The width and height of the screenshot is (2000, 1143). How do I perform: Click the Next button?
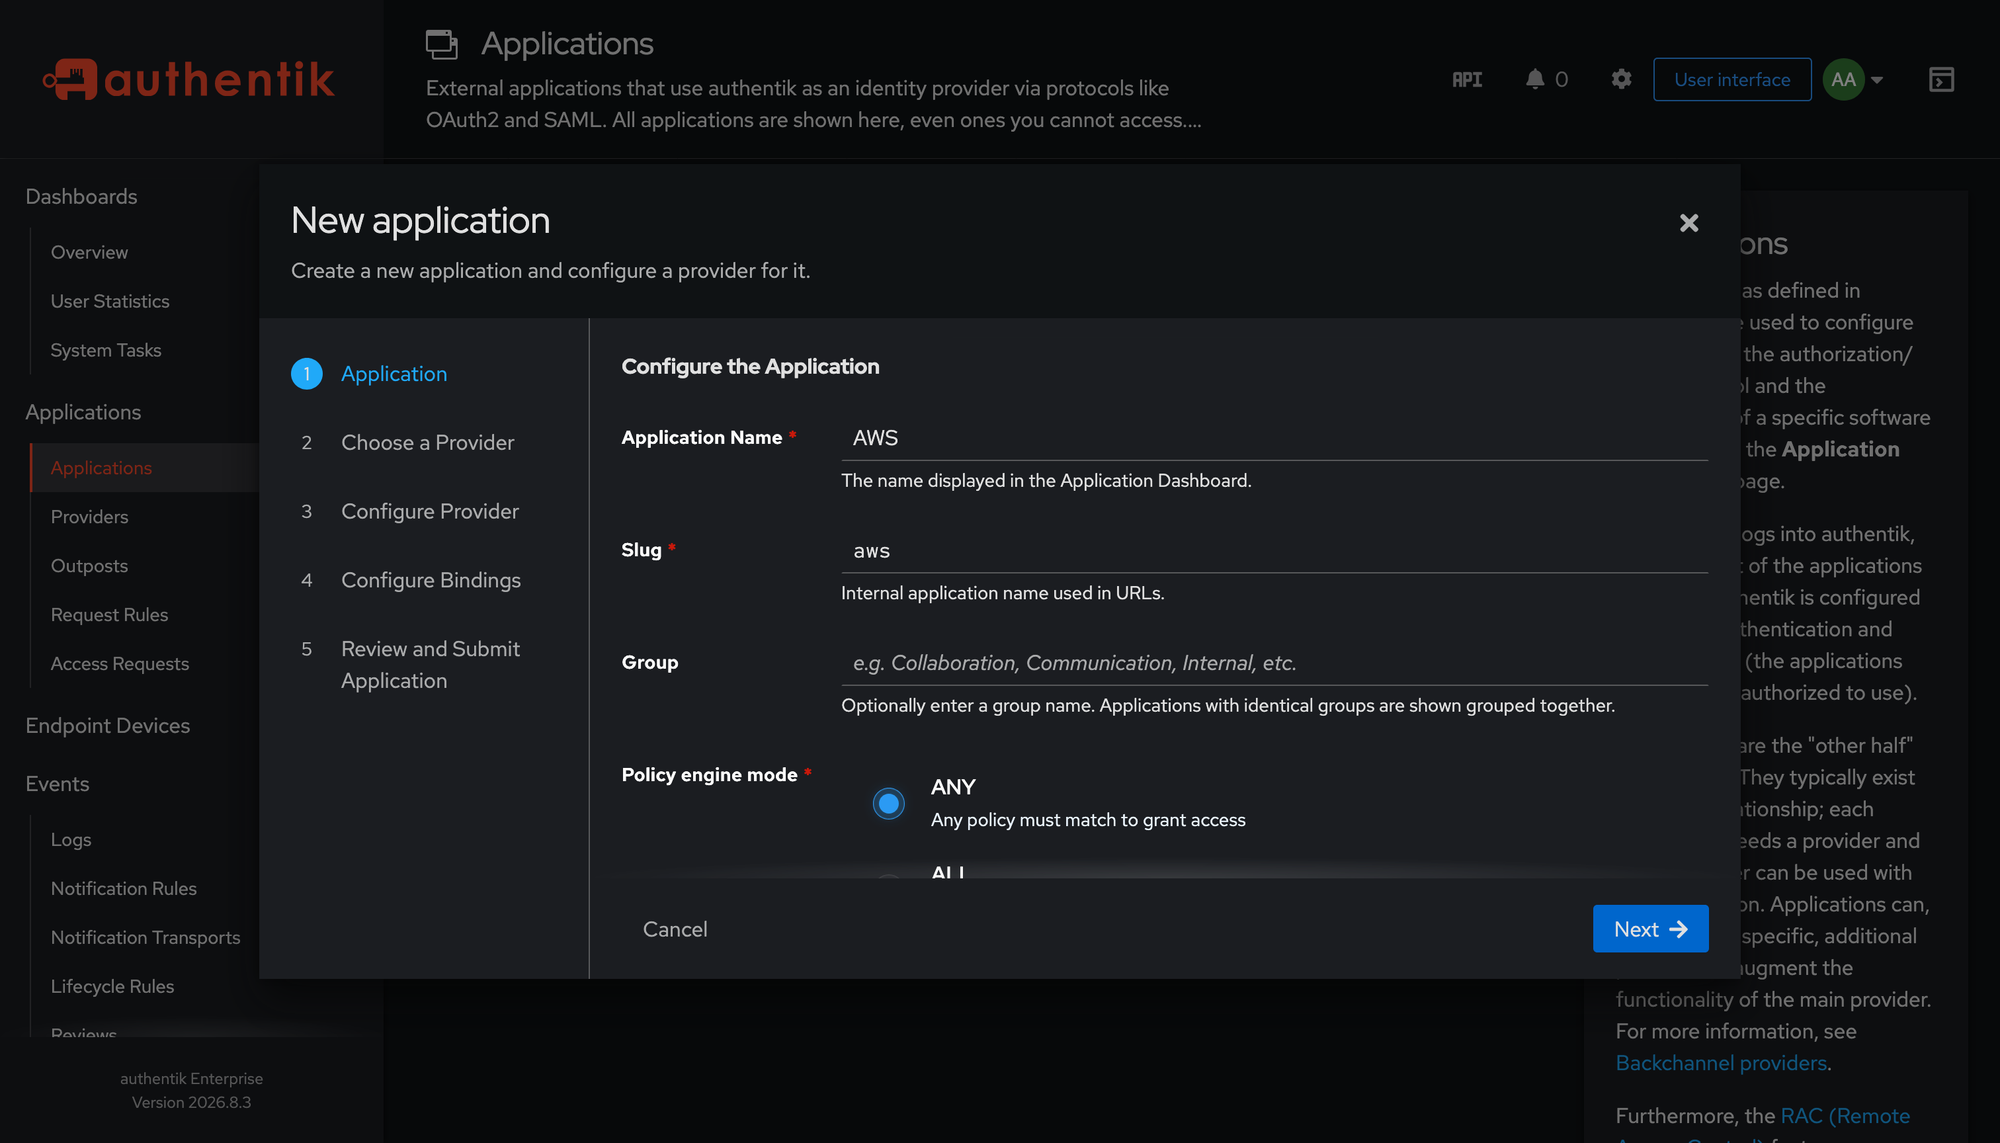[x=1650, y=929]
